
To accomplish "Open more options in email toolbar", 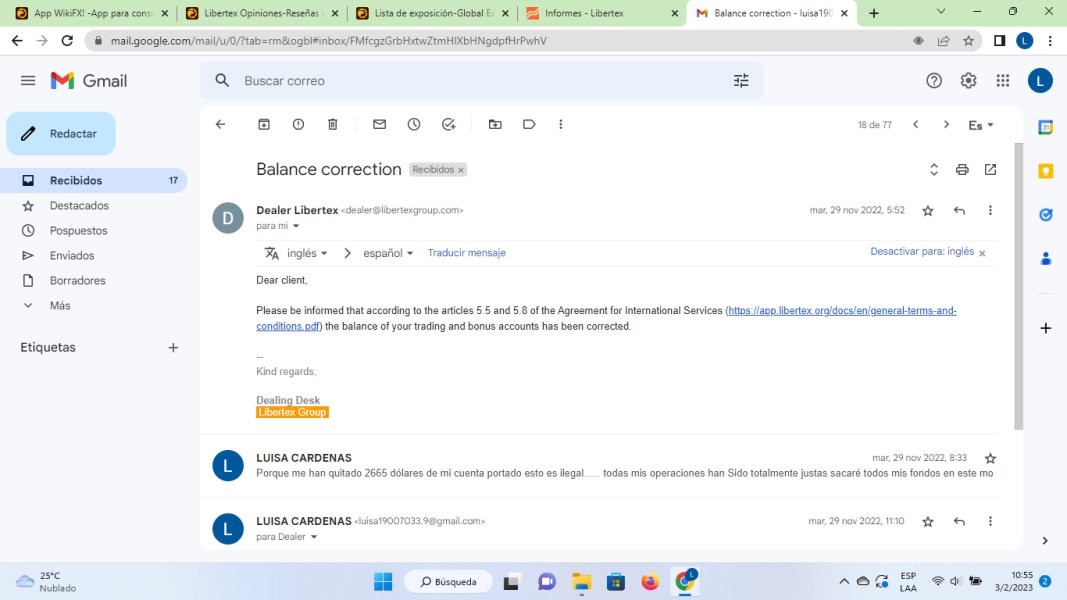I will point(561,124).
